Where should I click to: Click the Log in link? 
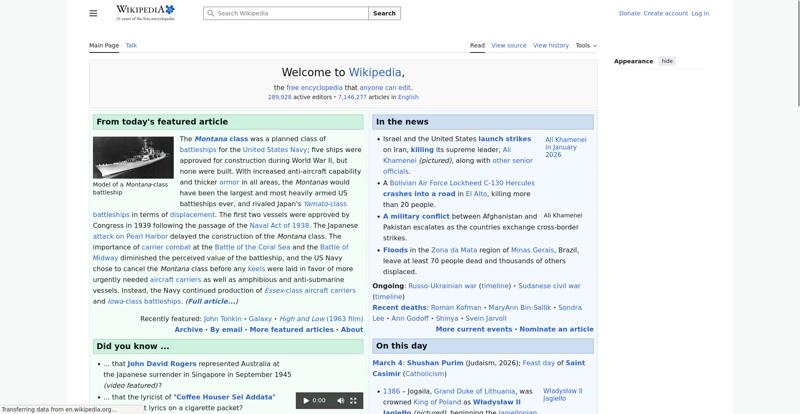click(700, 14)
